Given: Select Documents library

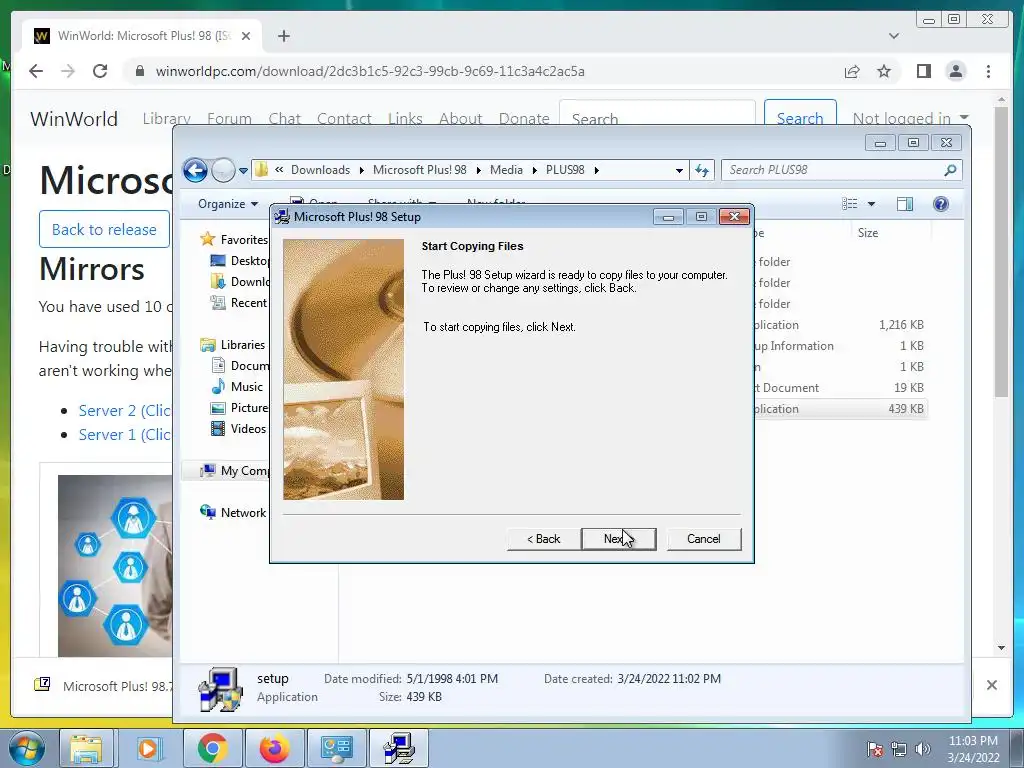Looking at the screenshot, I should coord(239,366).
